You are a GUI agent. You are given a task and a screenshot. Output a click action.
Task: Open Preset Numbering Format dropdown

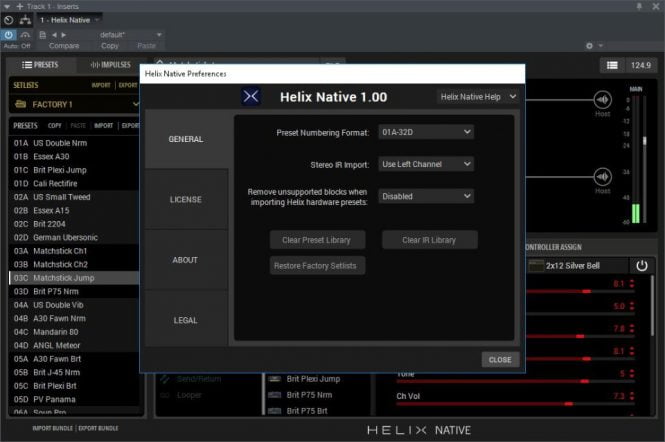(426, 132)
